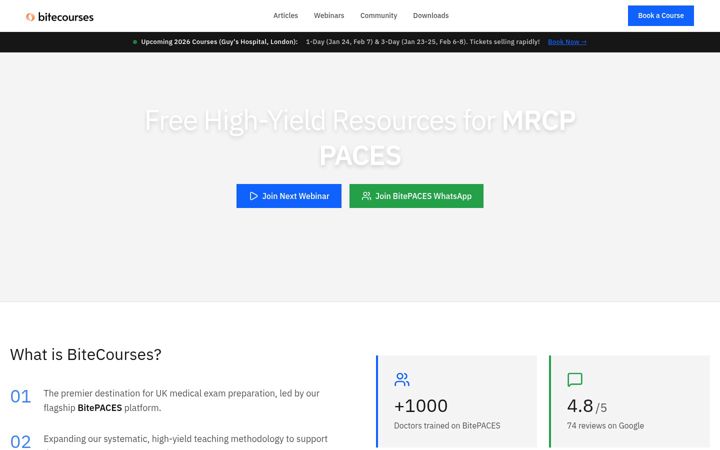Click the play icon in Join Next Webinar
Image resolution: width=720 pixels, height=450 pixels.
tap(253, 196)
